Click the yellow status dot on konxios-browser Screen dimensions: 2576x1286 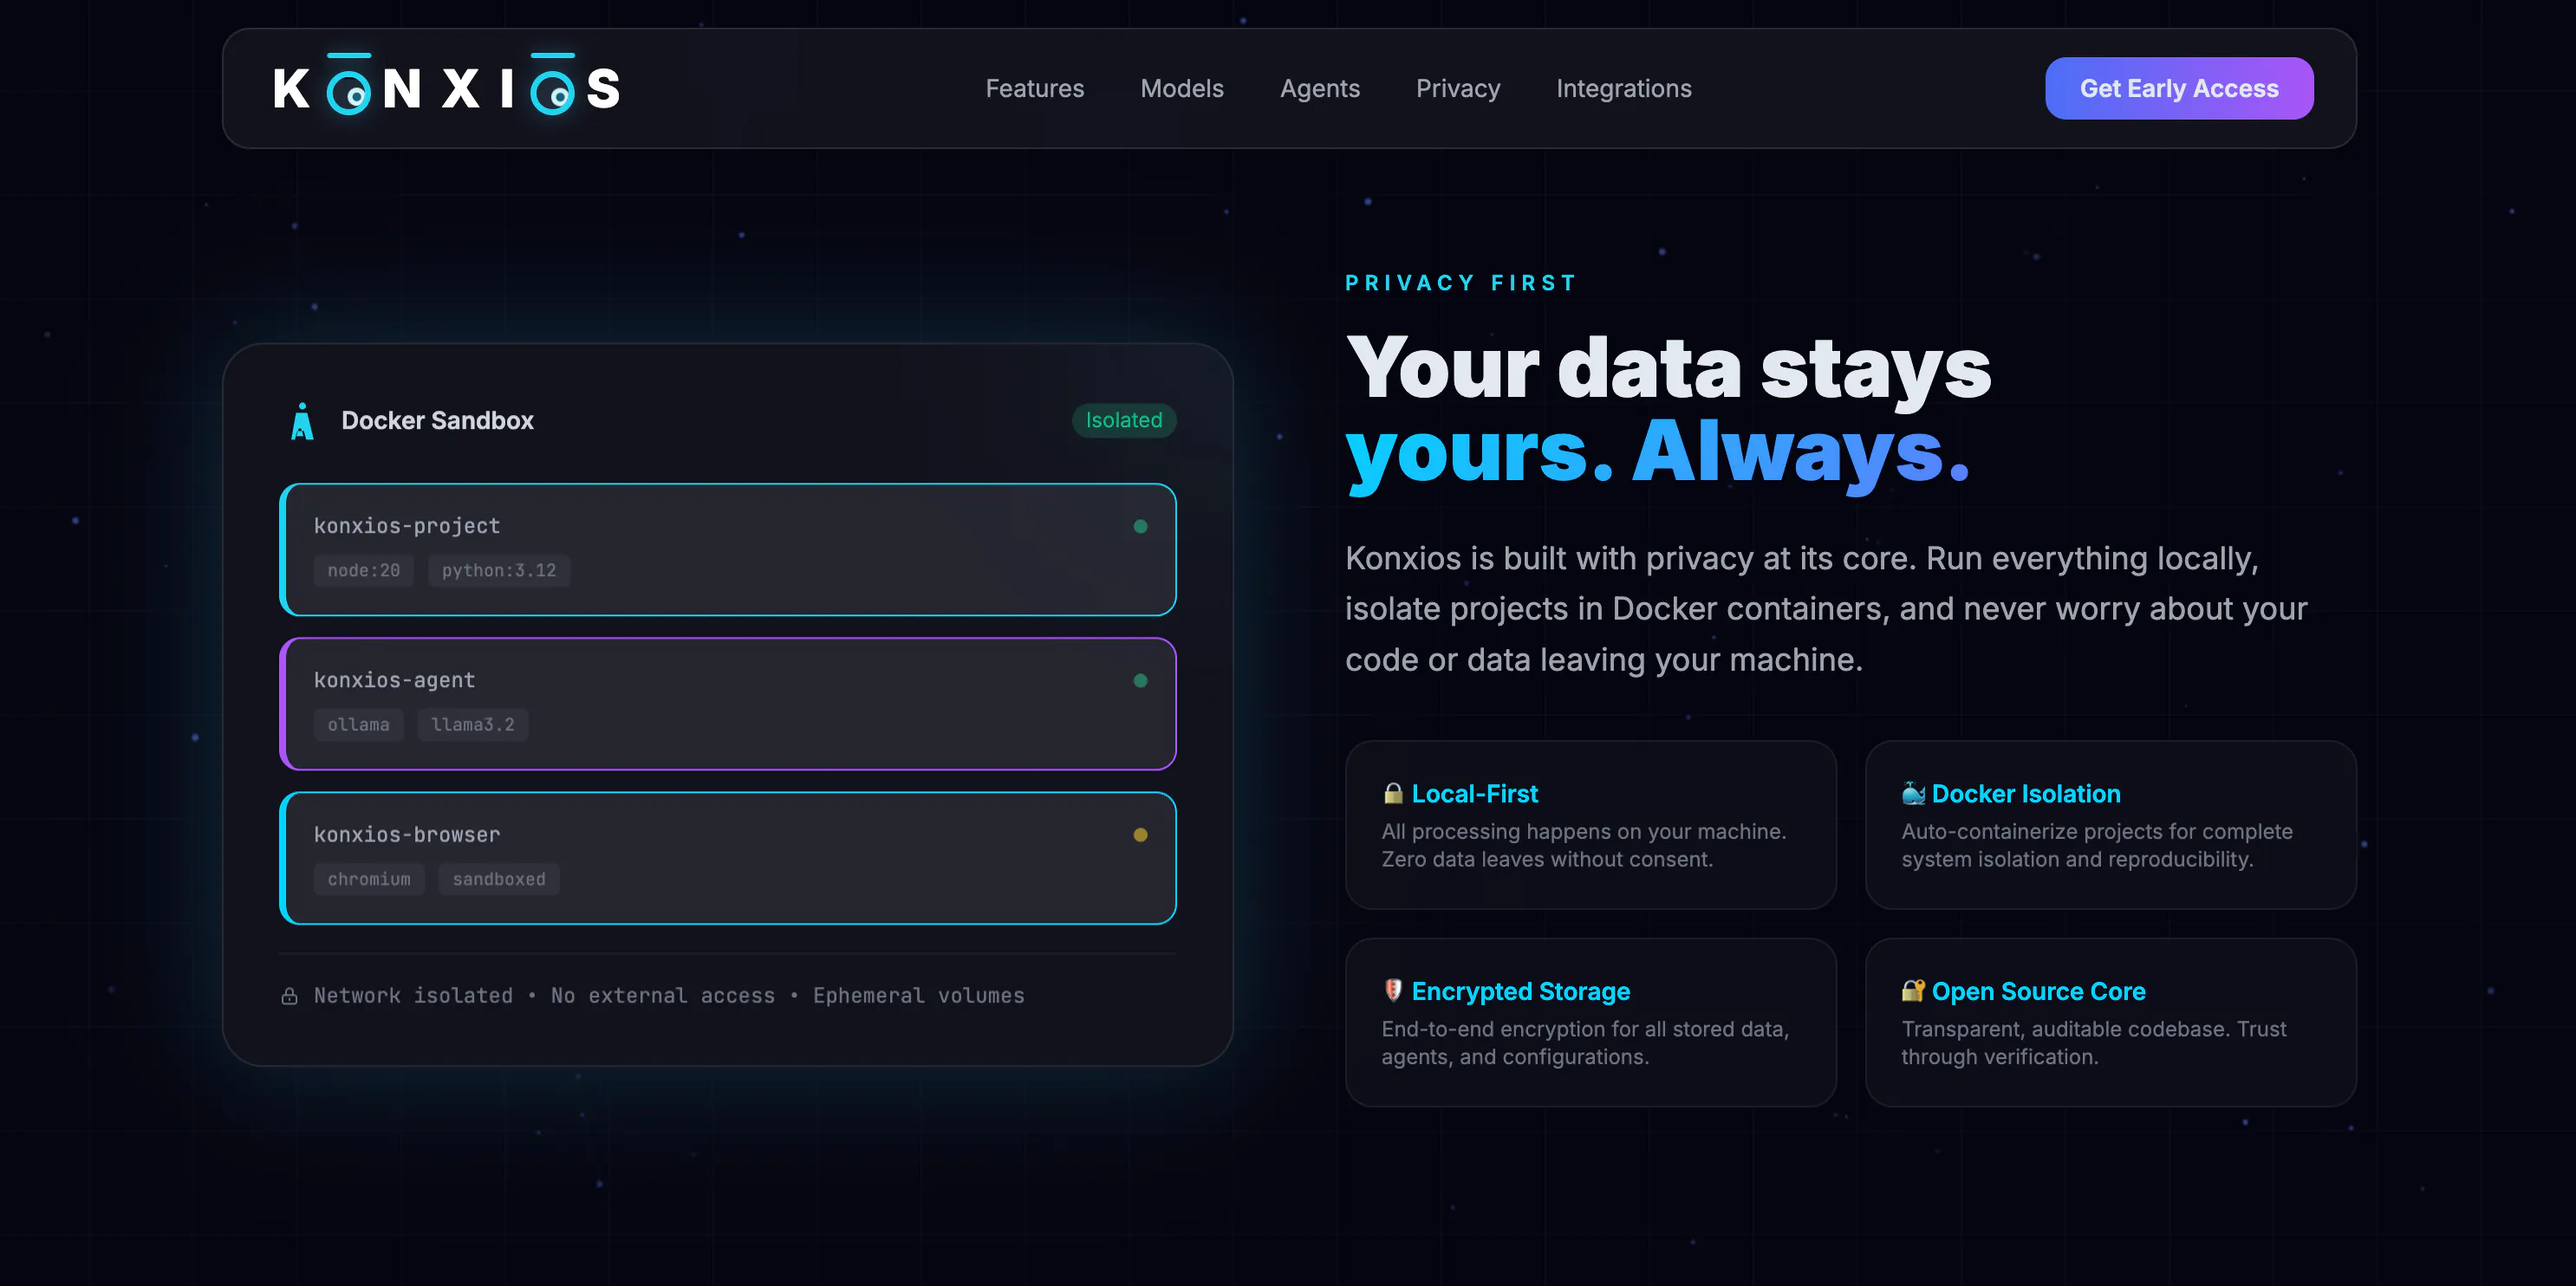click(x=1139, y=834)
